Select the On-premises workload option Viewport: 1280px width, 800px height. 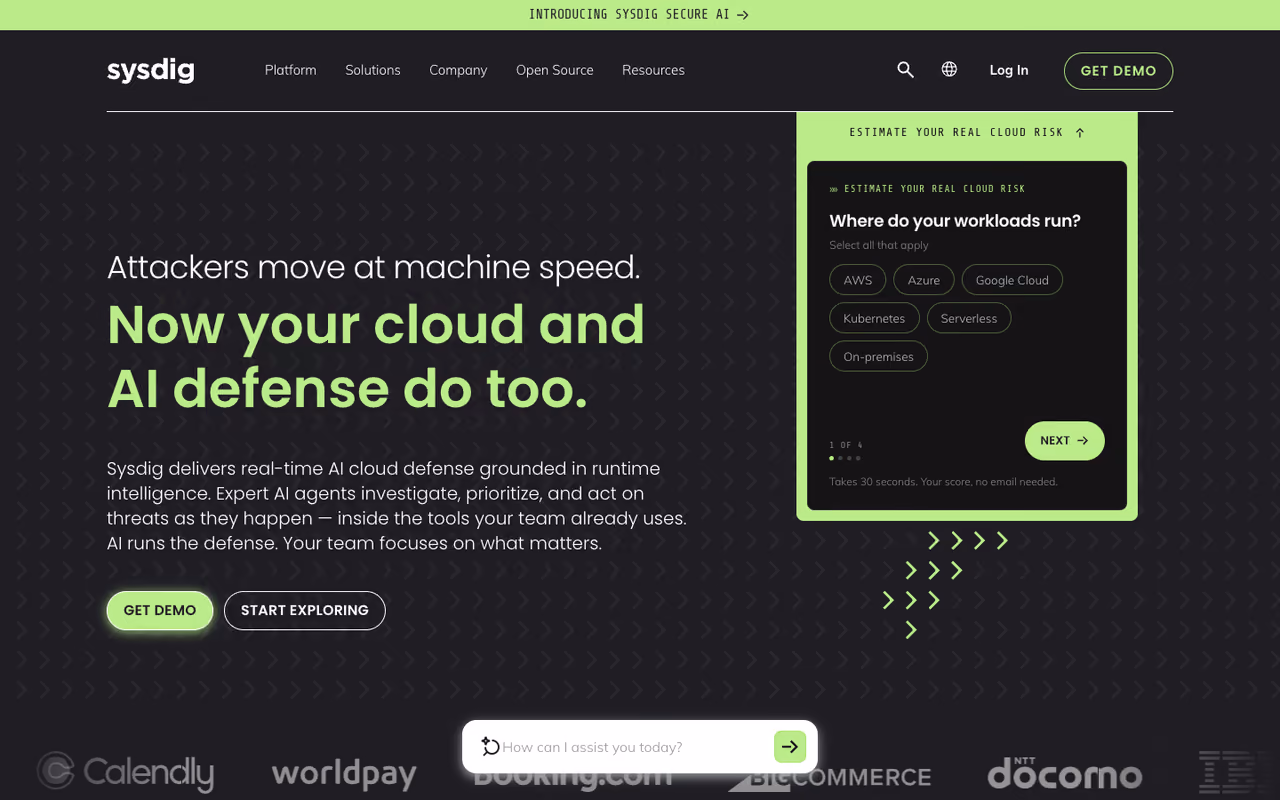point(878,356)
